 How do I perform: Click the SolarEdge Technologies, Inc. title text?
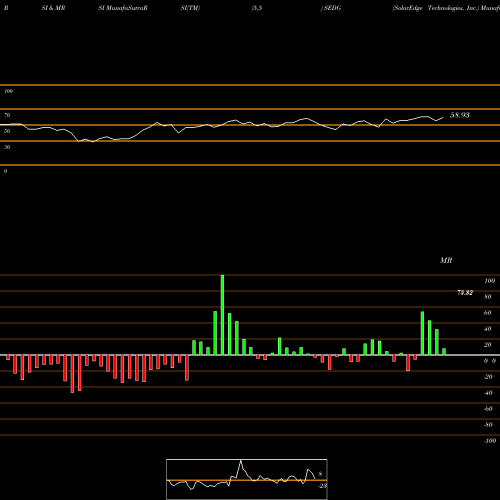436,8
